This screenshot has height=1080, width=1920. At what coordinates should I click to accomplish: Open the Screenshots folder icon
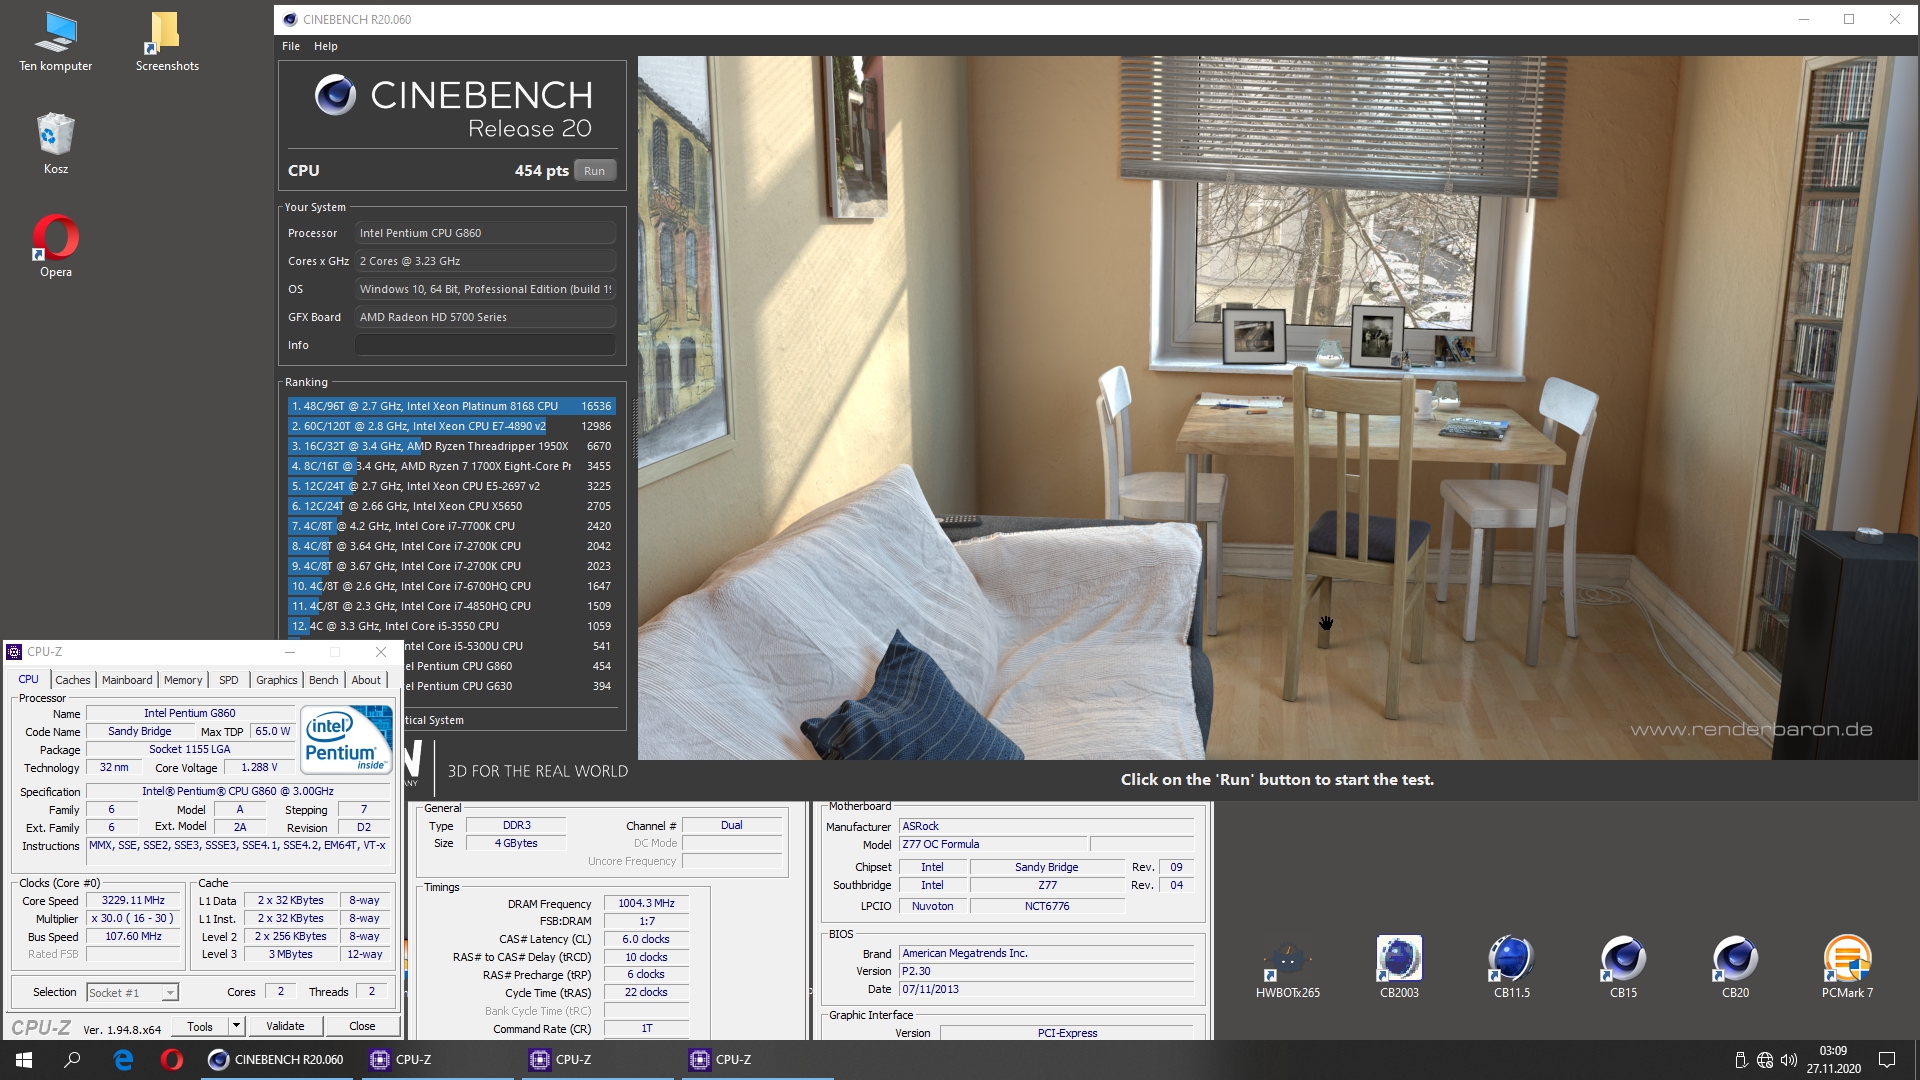[x=167, y=42]
